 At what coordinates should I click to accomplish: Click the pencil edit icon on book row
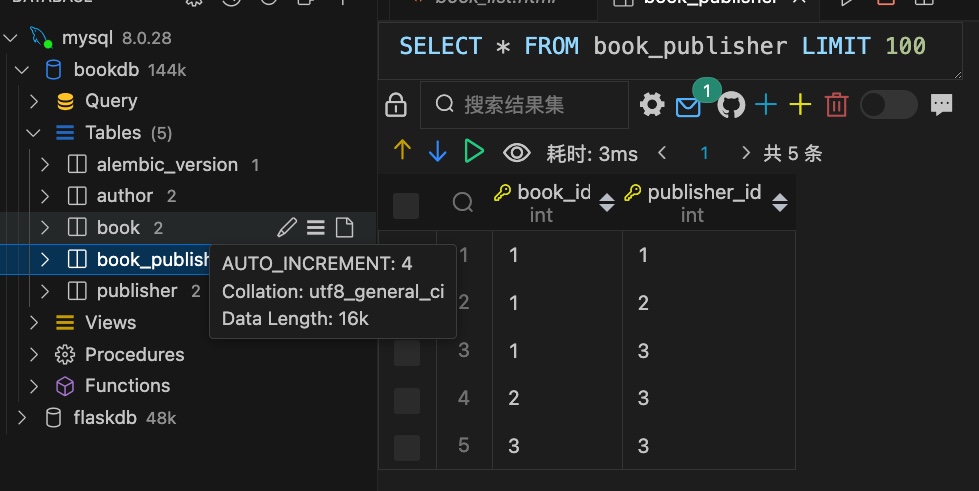[287, 227]
